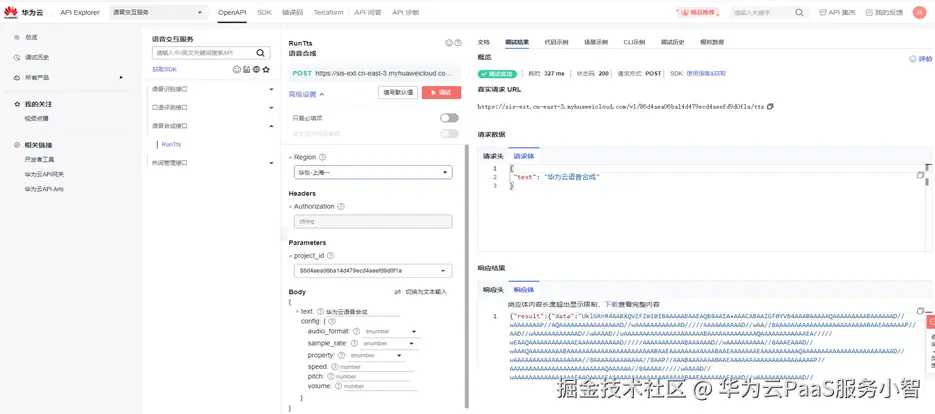Open the property dropdown
935x414 pixels.
click(x=377, y=356)
